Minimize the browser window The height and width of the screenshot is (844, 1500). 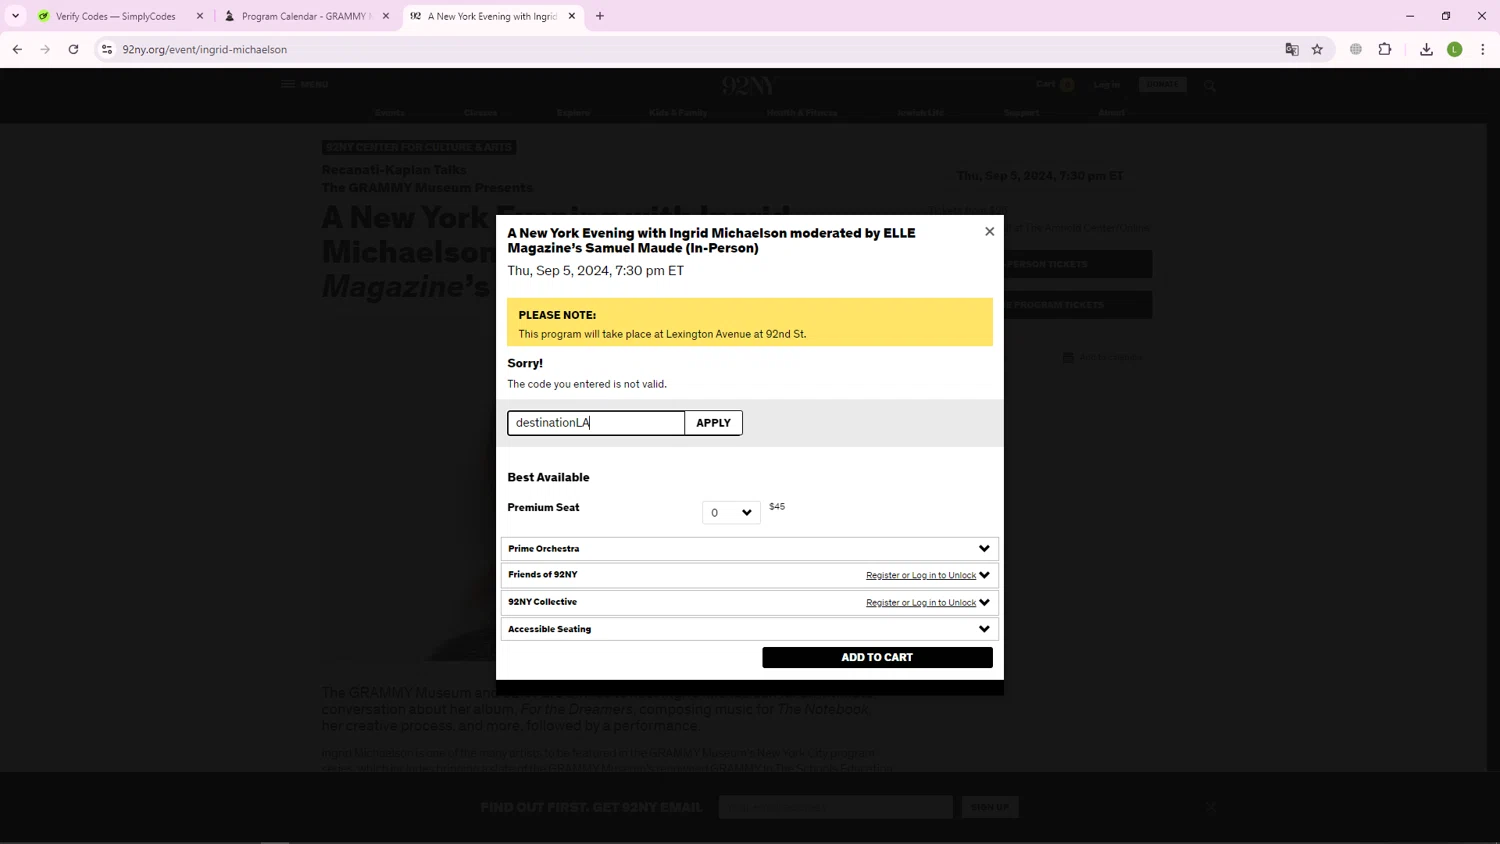(x=1410, y=16)
